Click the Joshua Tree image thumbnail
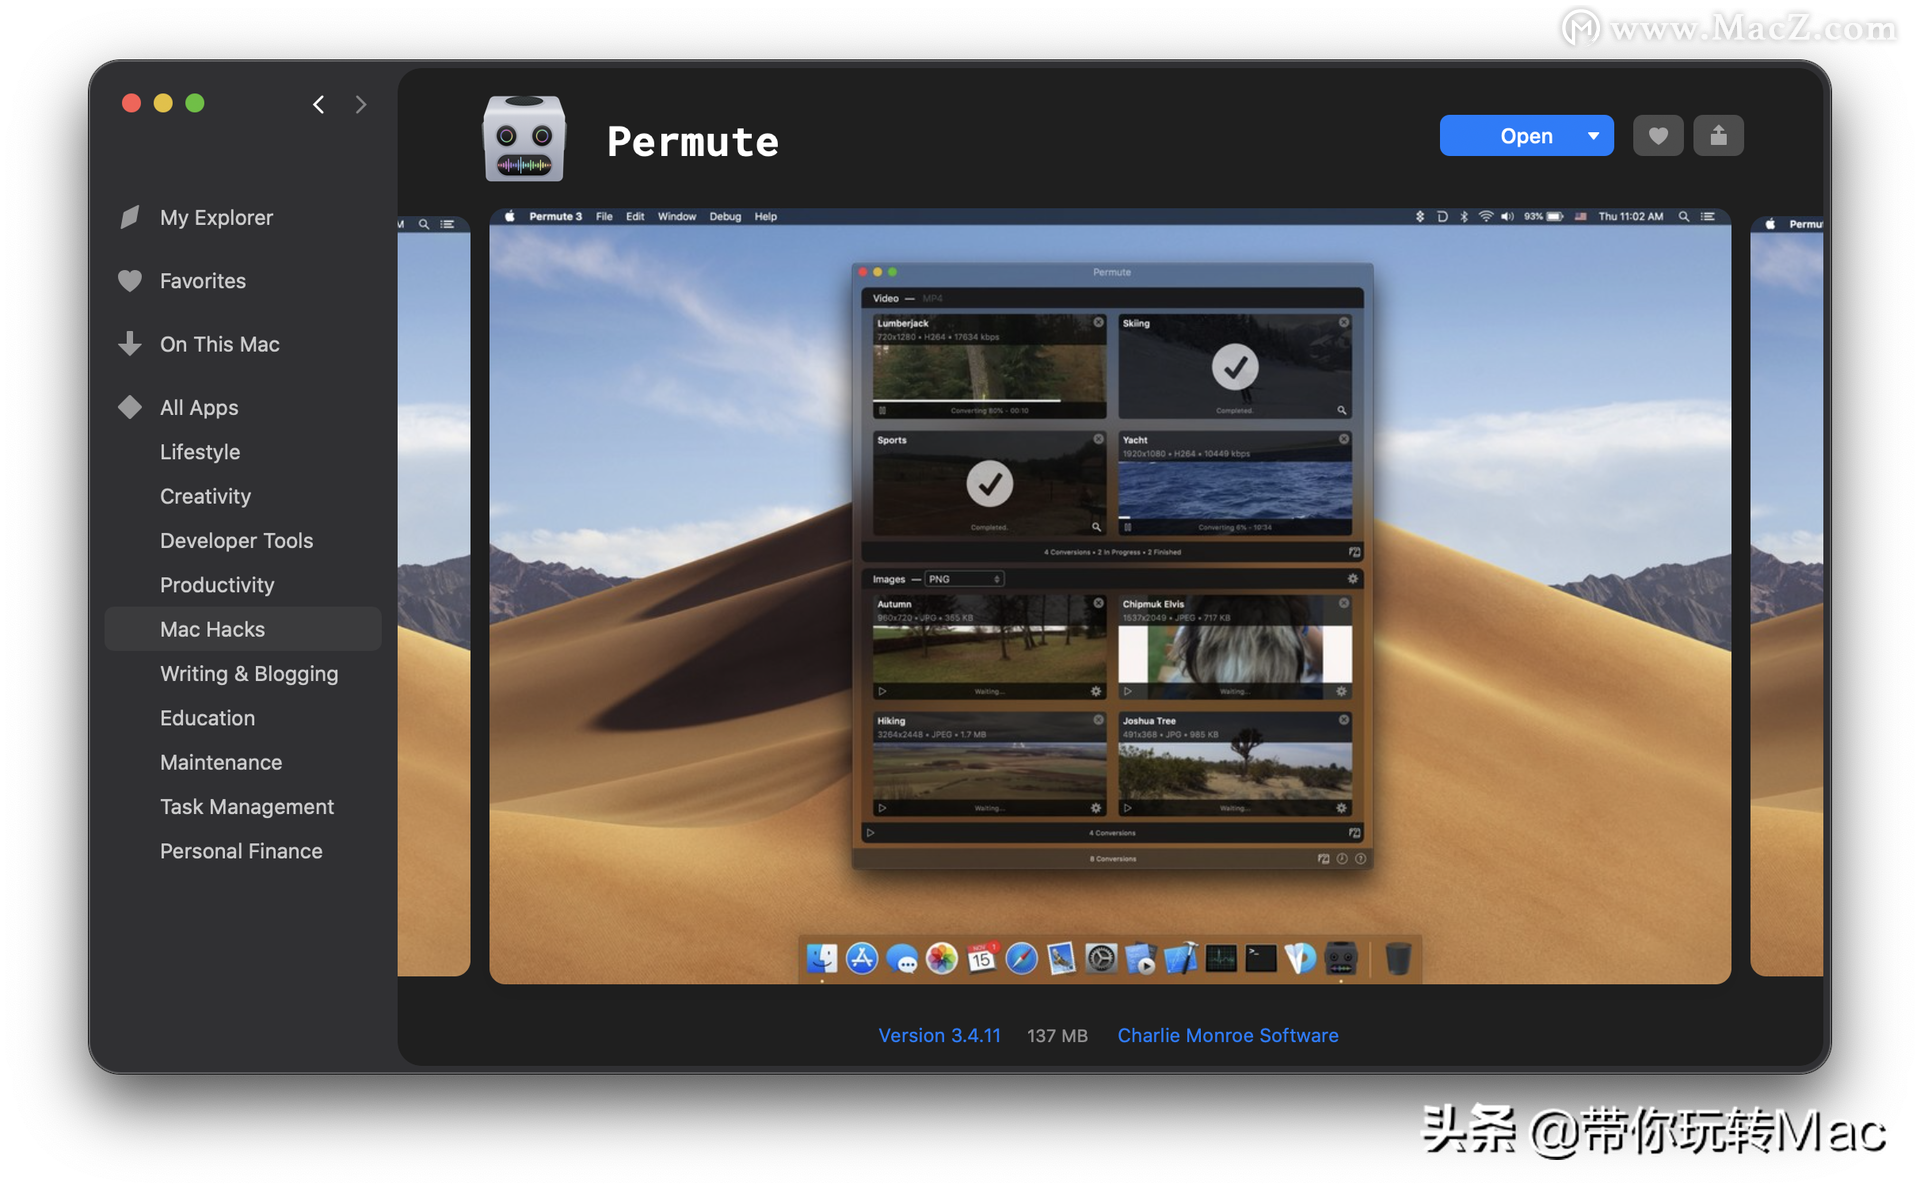1920x1191 pixels. (1235, 763)
